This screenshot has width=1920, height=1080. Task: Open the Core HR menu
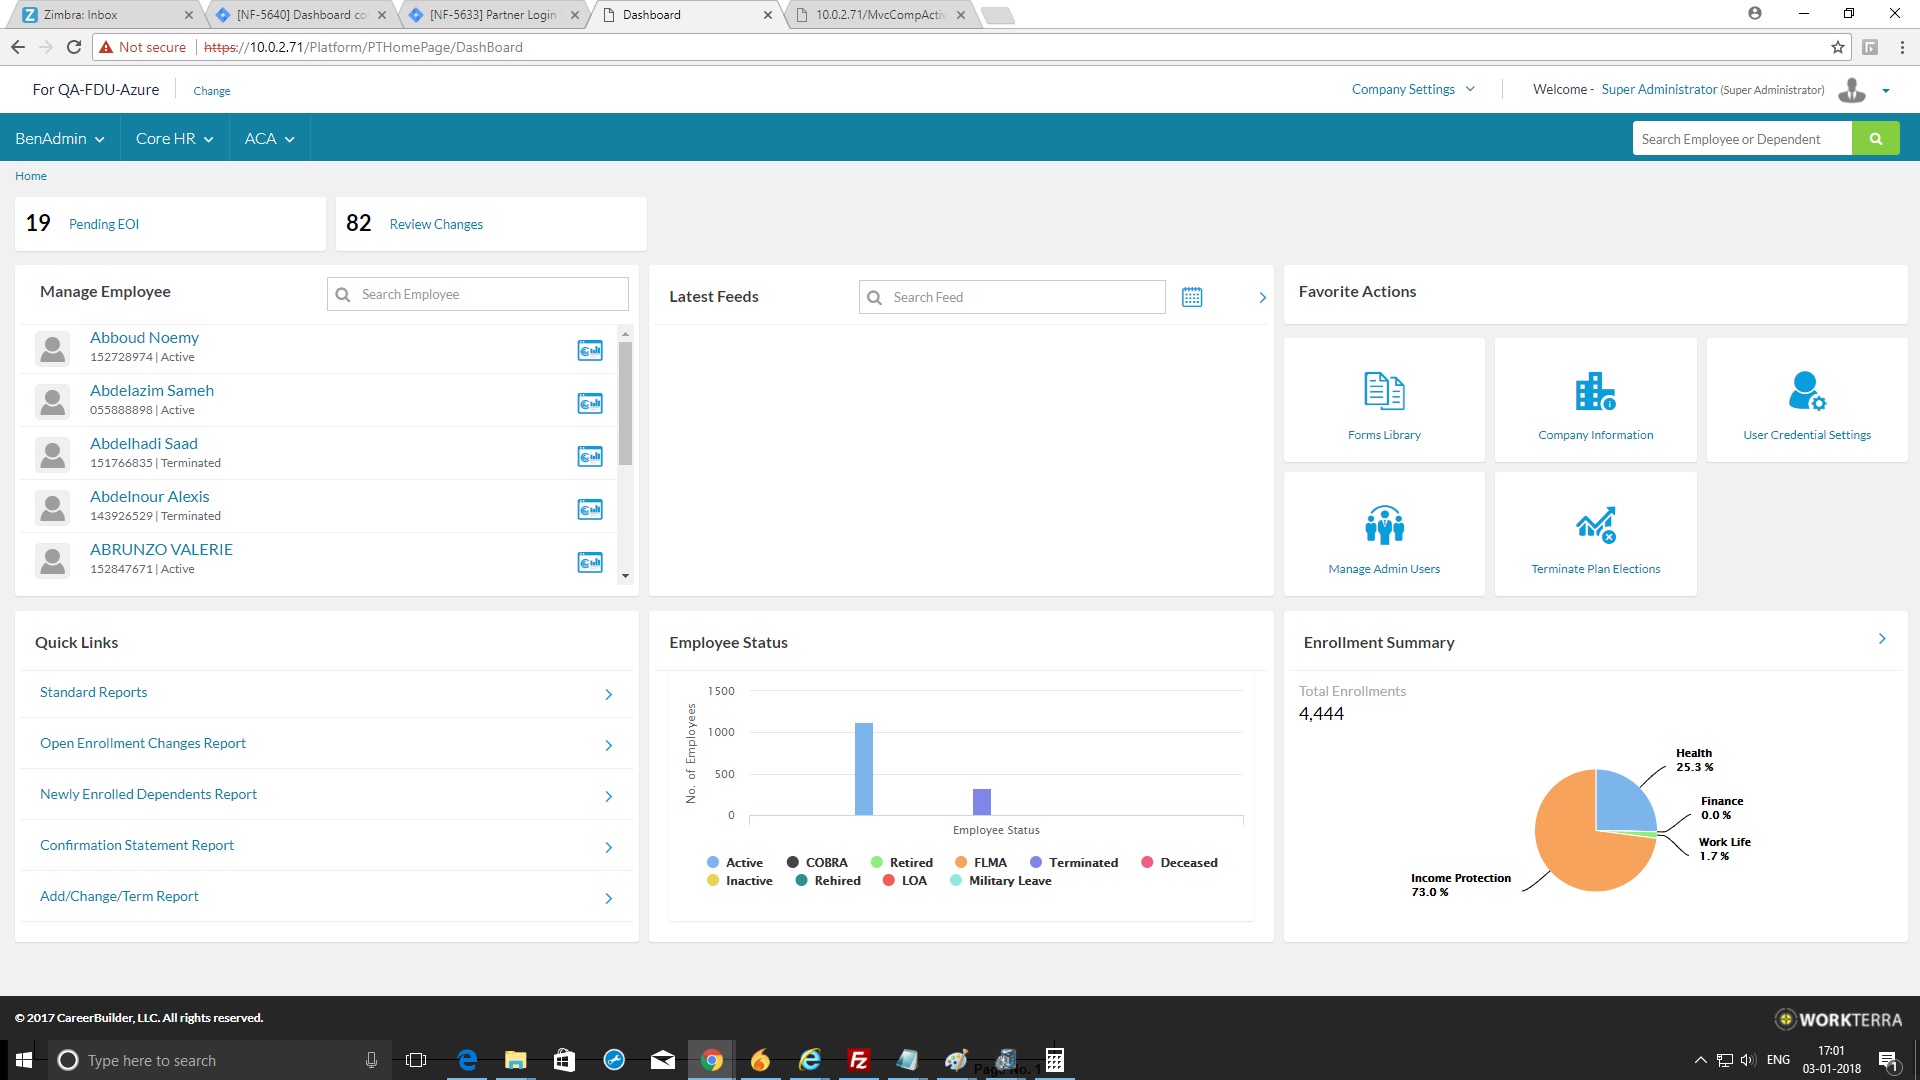click(174, 138)
